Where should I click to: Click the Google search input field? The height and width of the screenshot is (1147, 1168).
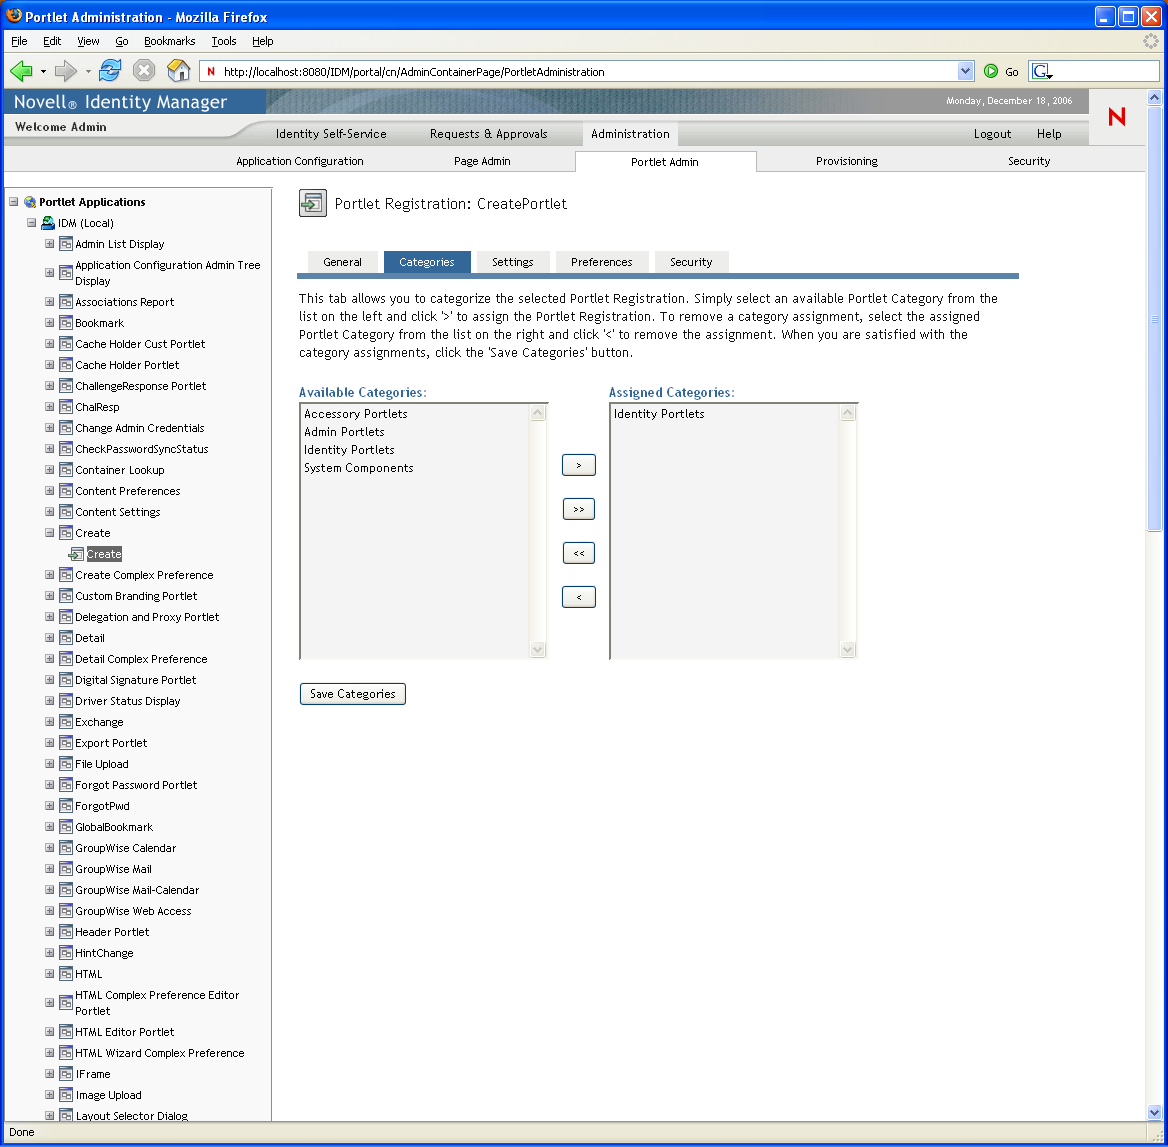(1104, 72)
